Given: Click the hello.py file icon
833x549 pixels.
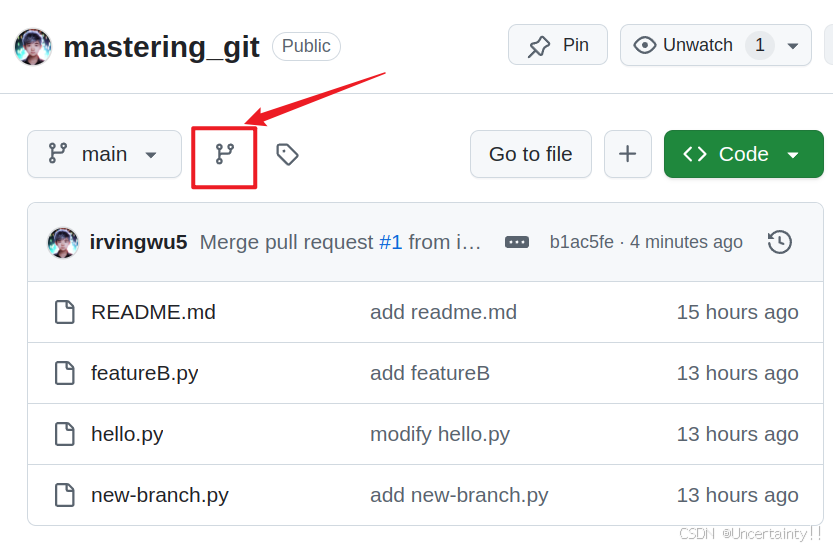Looking at the screenshot, I should 65,434.
